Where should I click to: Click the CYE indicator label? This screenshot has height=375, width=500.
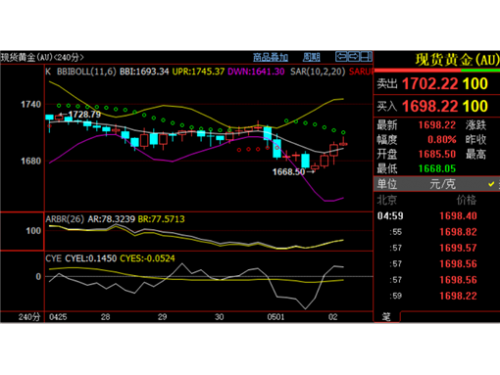(53, 258)
